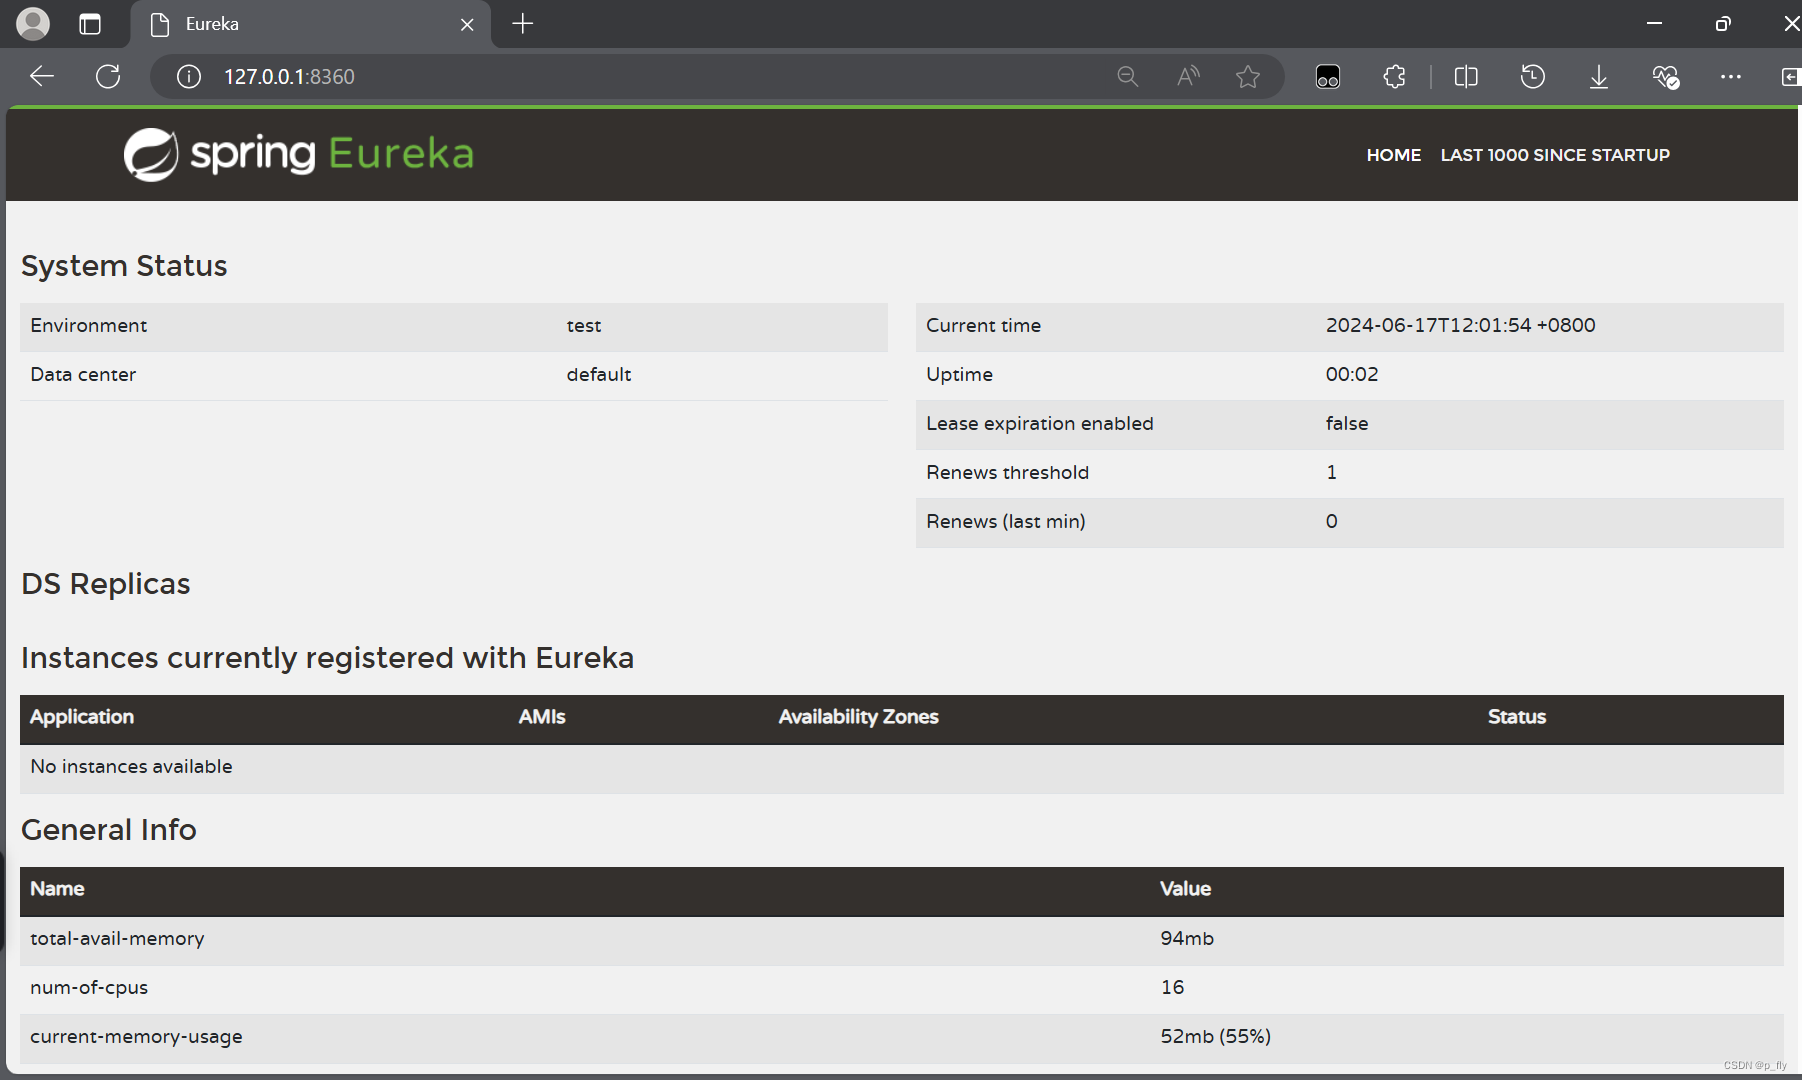Open a new tab with plus icon

pos(522,23)
